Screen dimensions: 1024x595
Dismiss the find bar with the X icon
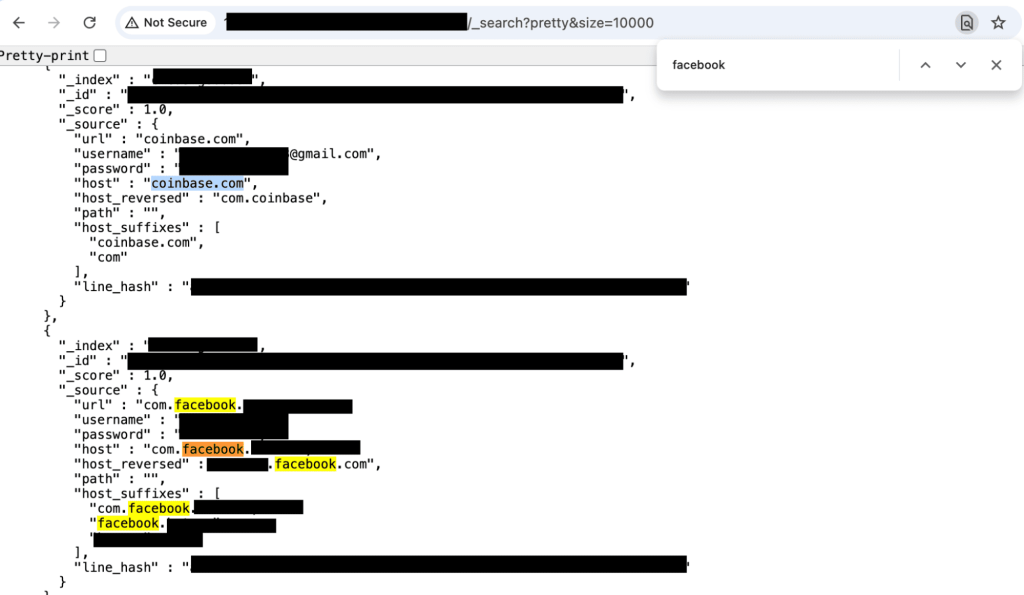pos(996,64)
